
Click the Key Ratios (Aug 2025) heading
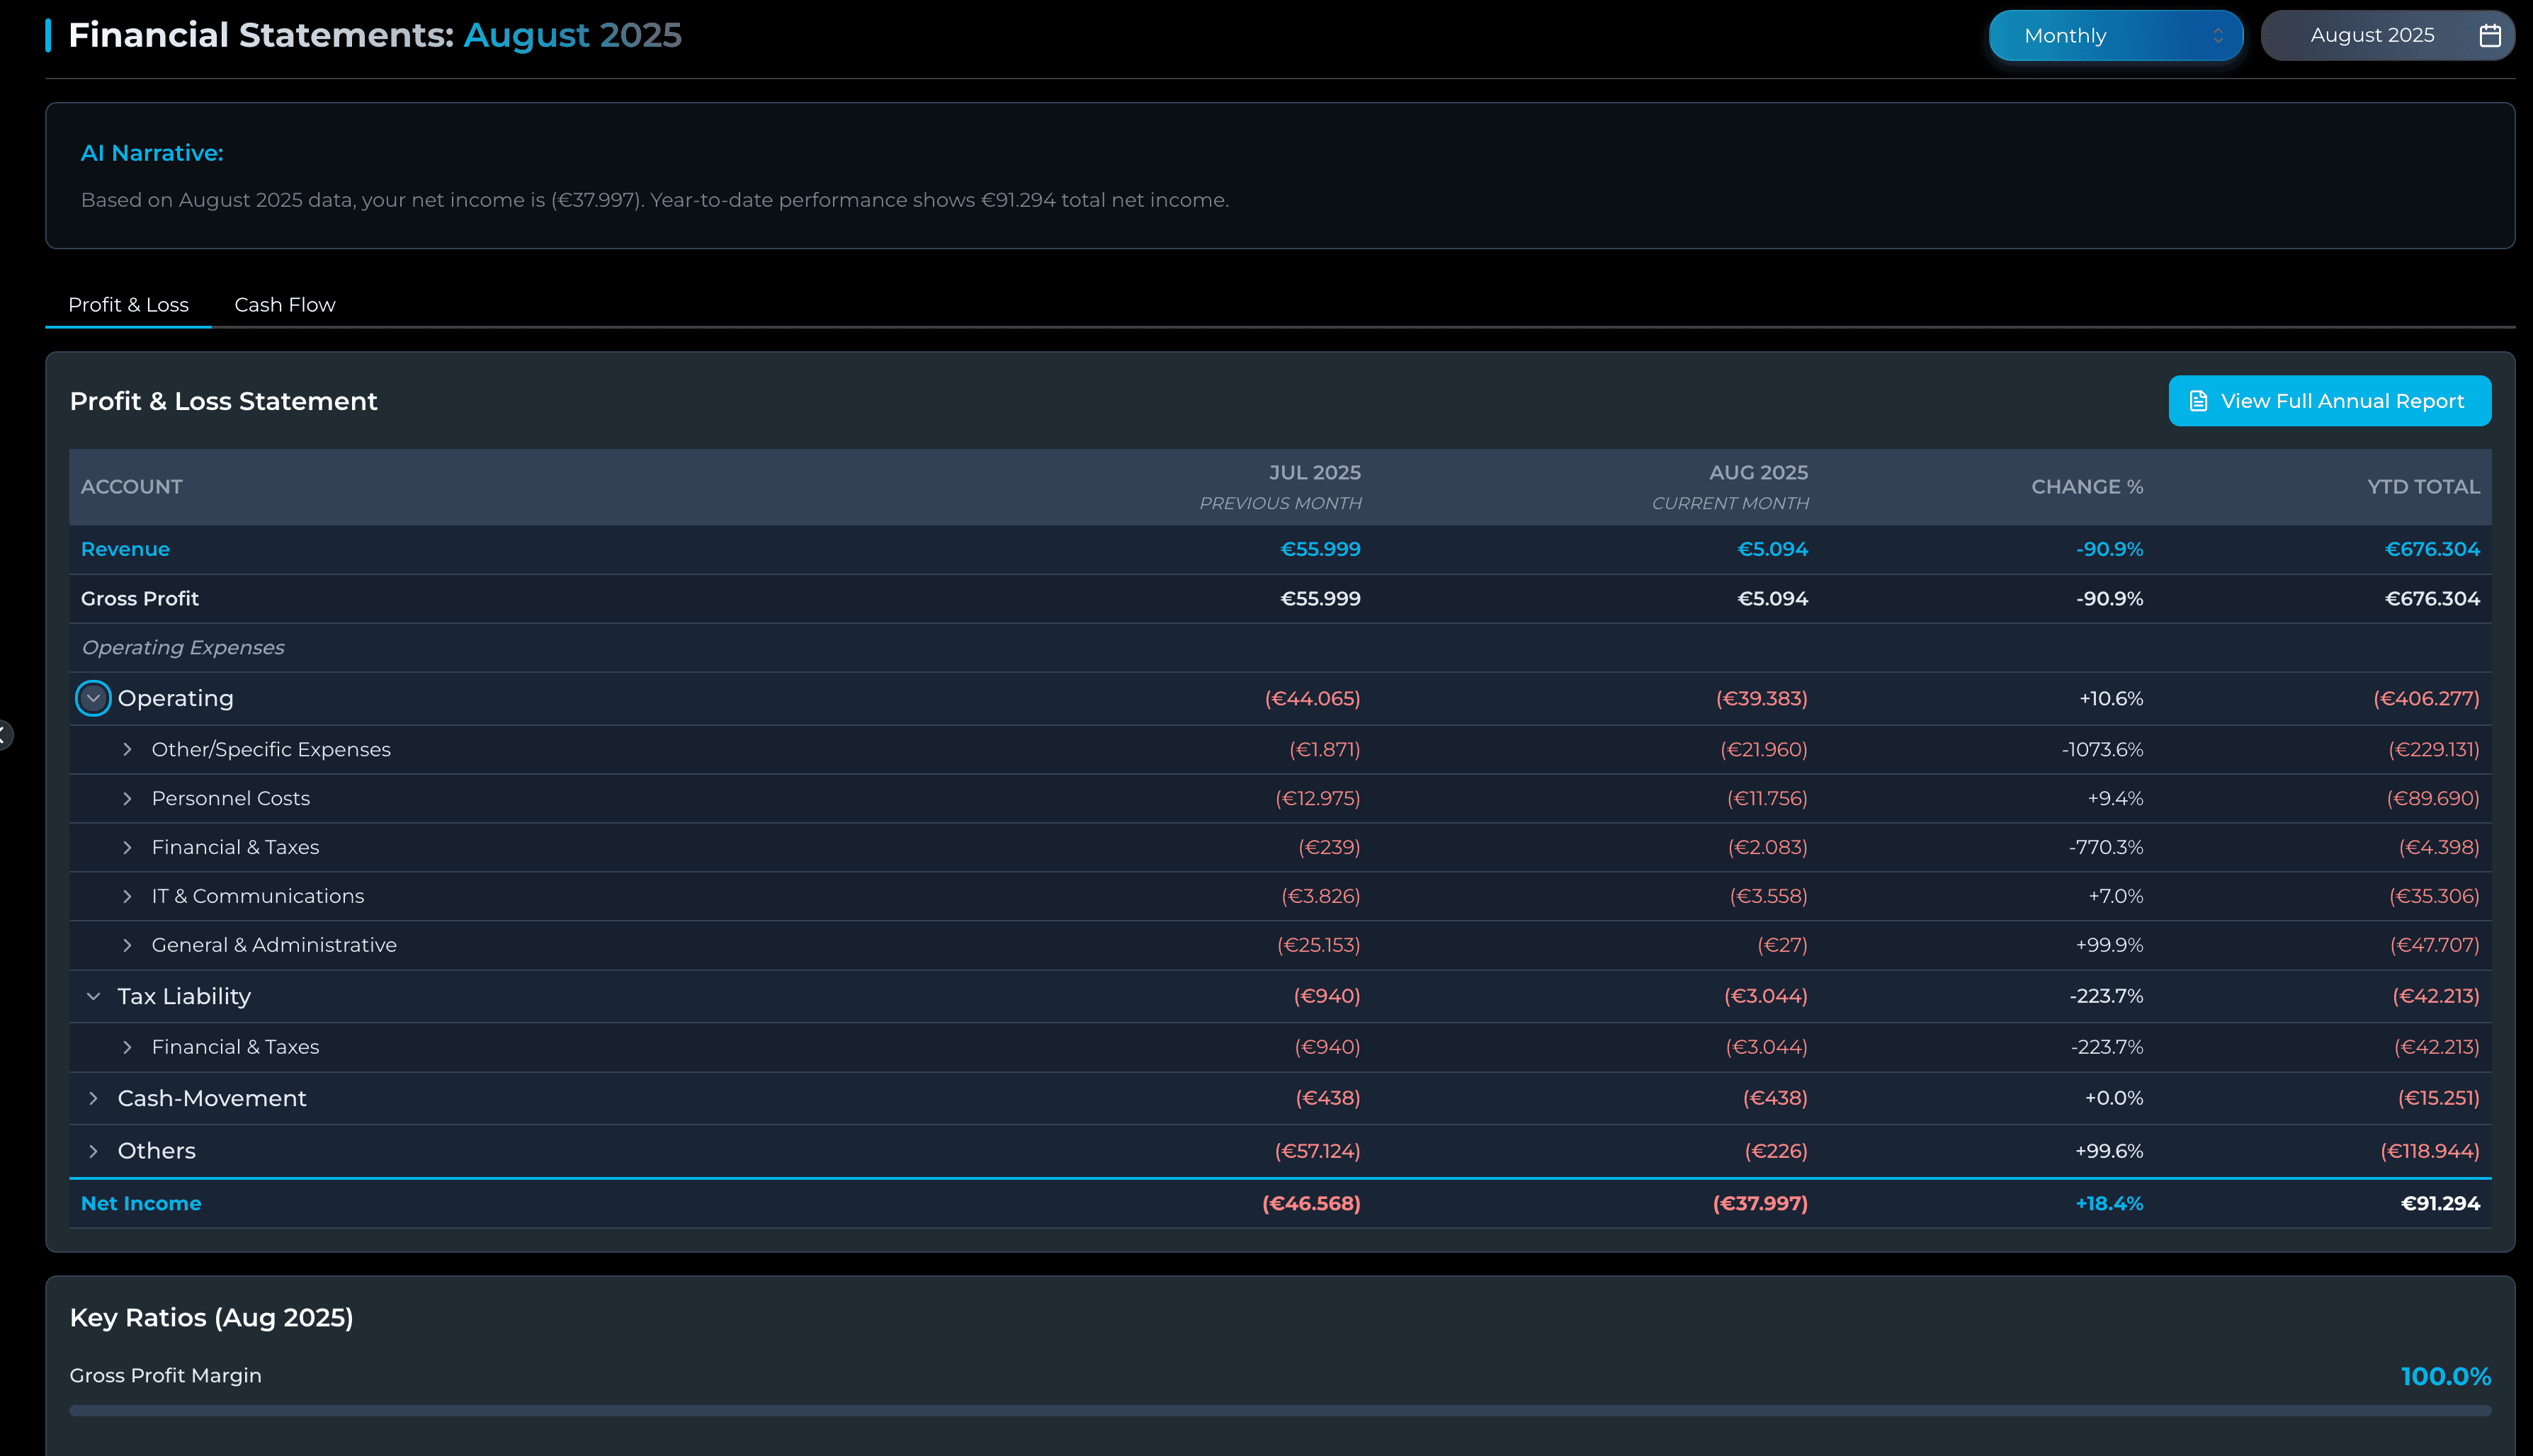pyautogui.click(x=211, y=1318)
